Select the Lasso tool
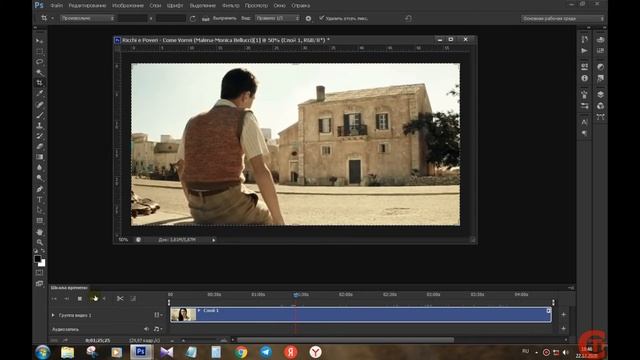Screen dimensions: 640x360 point(40,62)
